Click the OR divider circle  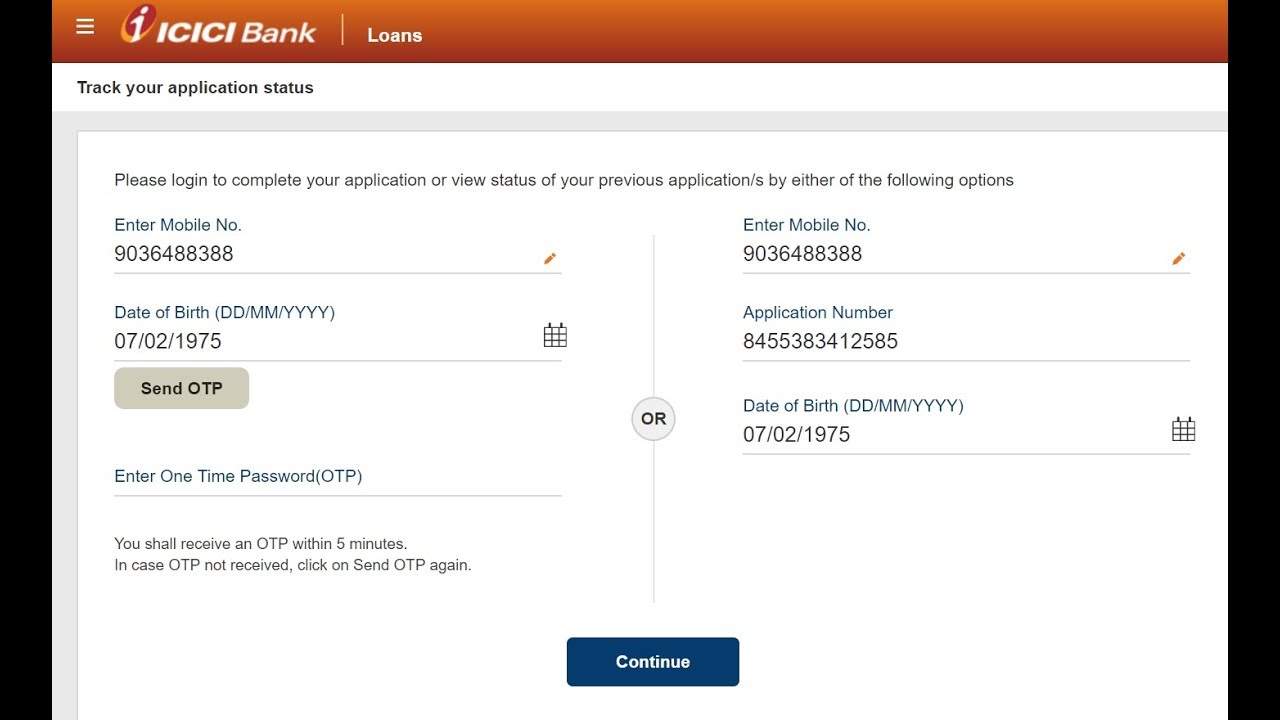[x=653, y=419]
